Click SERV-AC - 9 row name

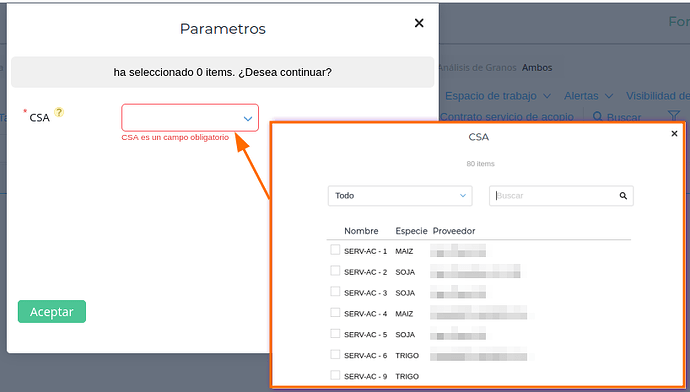[x=365, y=377]
